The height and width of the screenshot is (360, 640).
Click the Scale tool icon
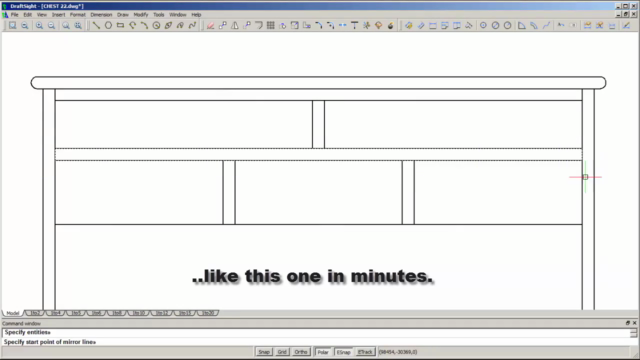tap(295, 25)
